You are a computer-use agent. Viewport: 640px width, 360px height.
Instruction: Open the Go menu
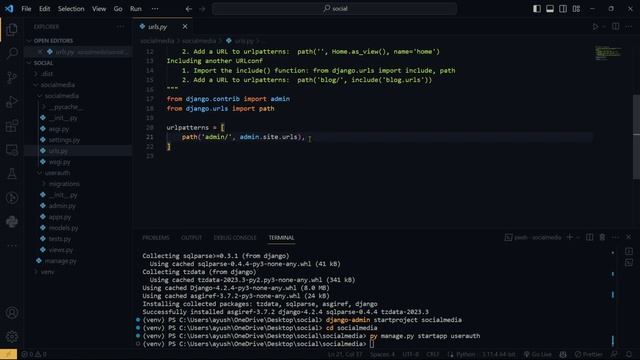coord(118,9)
